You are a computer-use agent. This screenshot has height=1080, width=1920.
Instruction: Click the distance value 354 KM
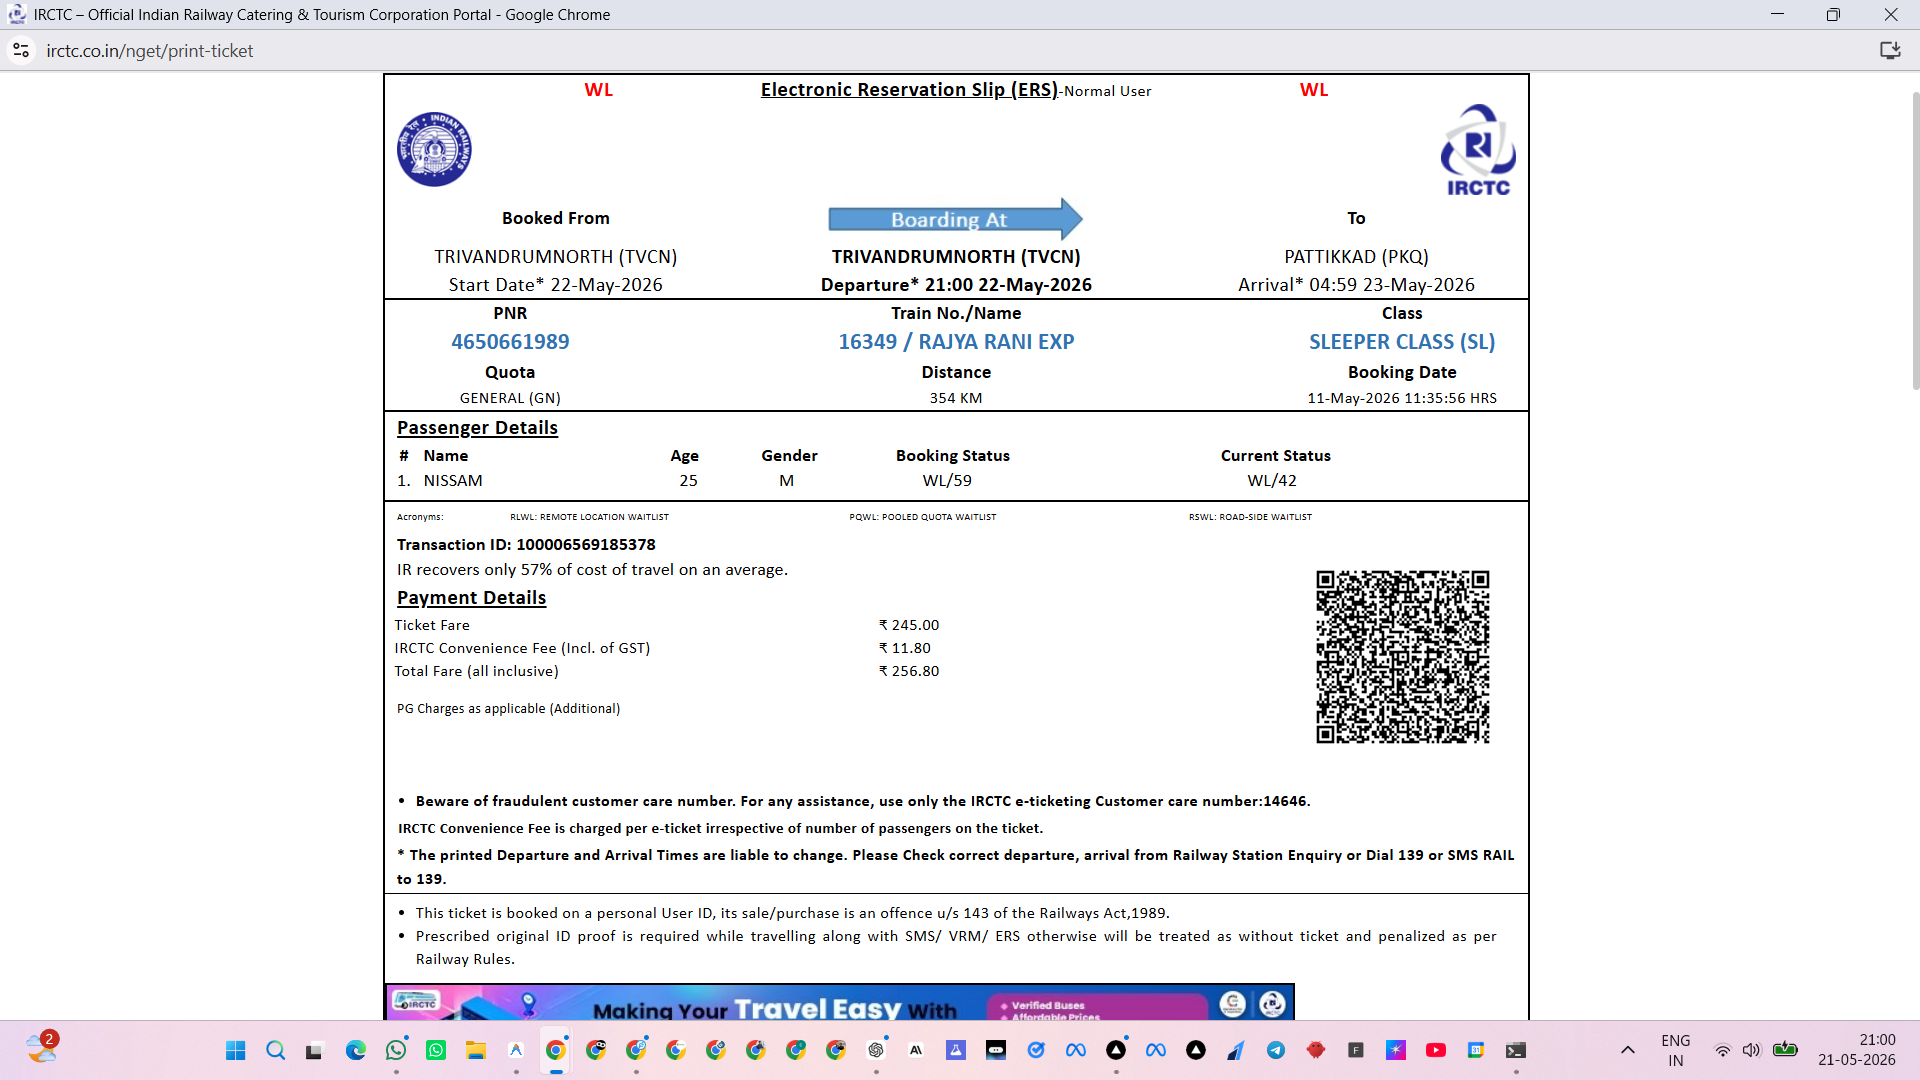coord(956,398)
